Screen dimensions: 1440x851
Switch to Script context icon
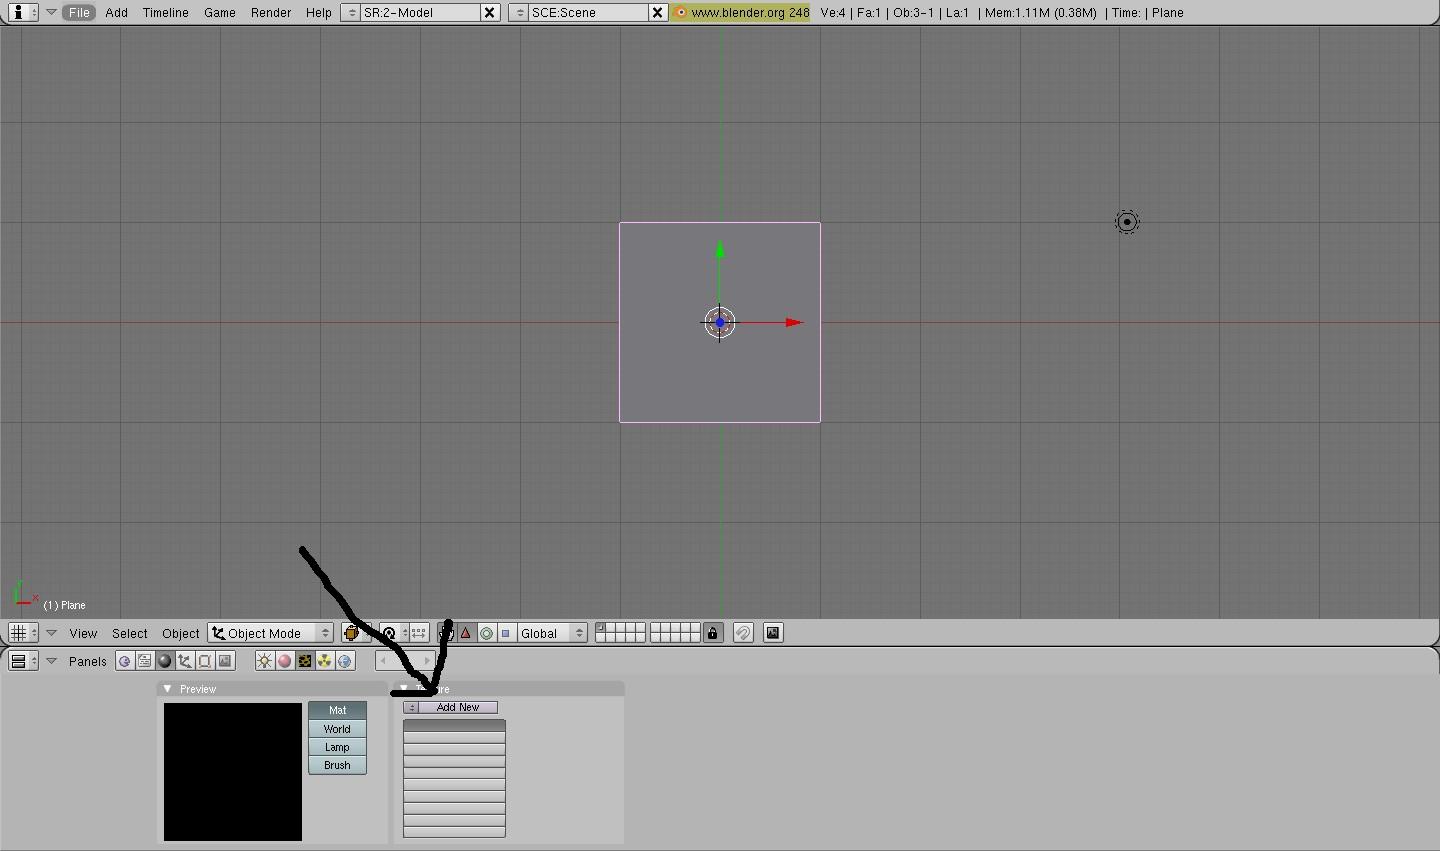click(145, 661)
